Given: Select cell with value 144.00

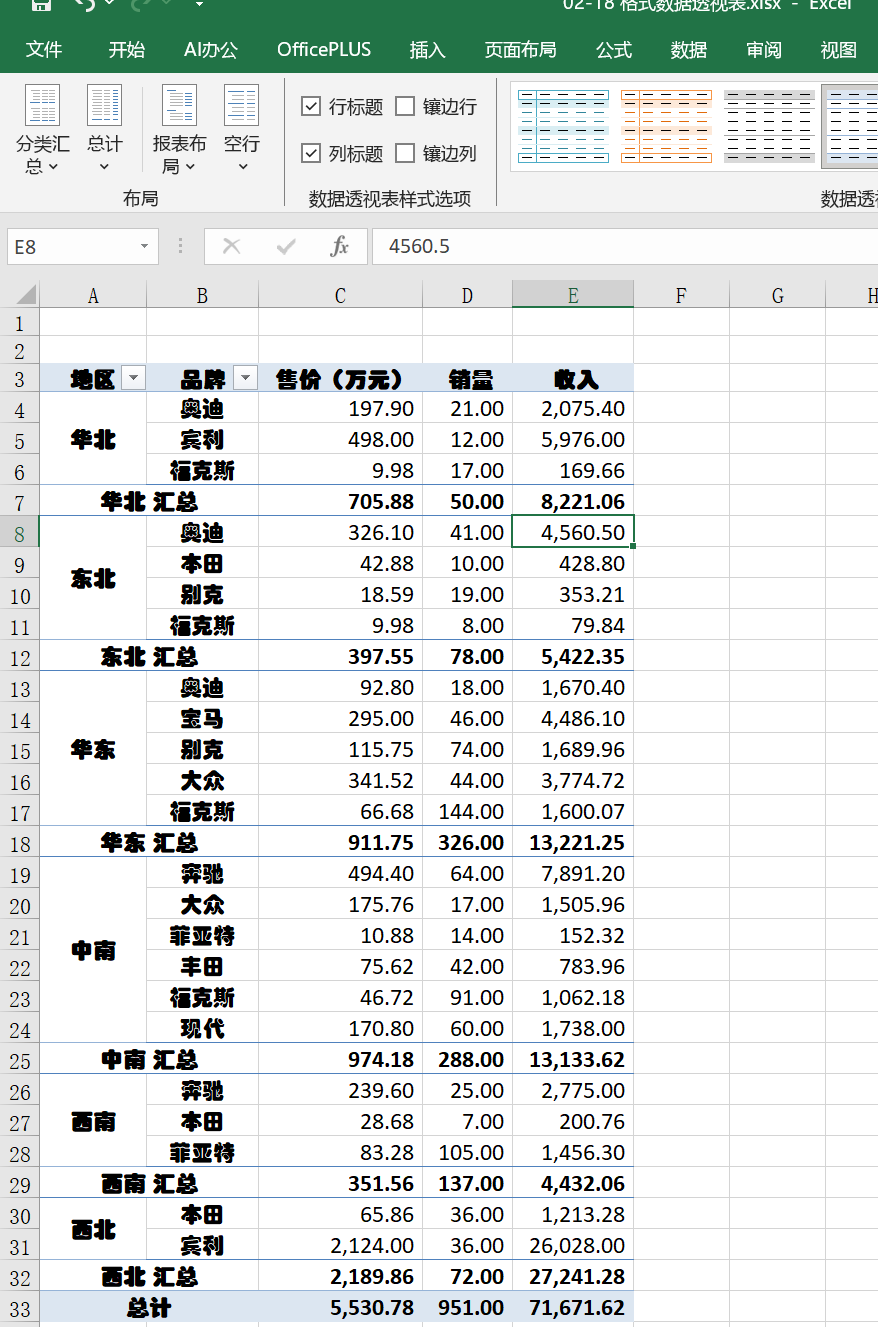Looking at the screenshot, I should coord(467,811).
